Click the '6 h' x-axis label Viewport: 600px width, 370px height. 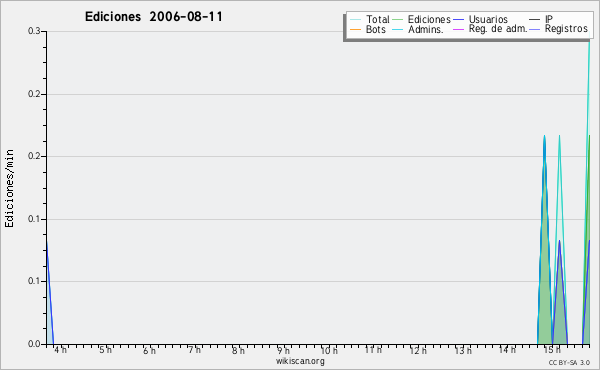[x=149, y=350]
